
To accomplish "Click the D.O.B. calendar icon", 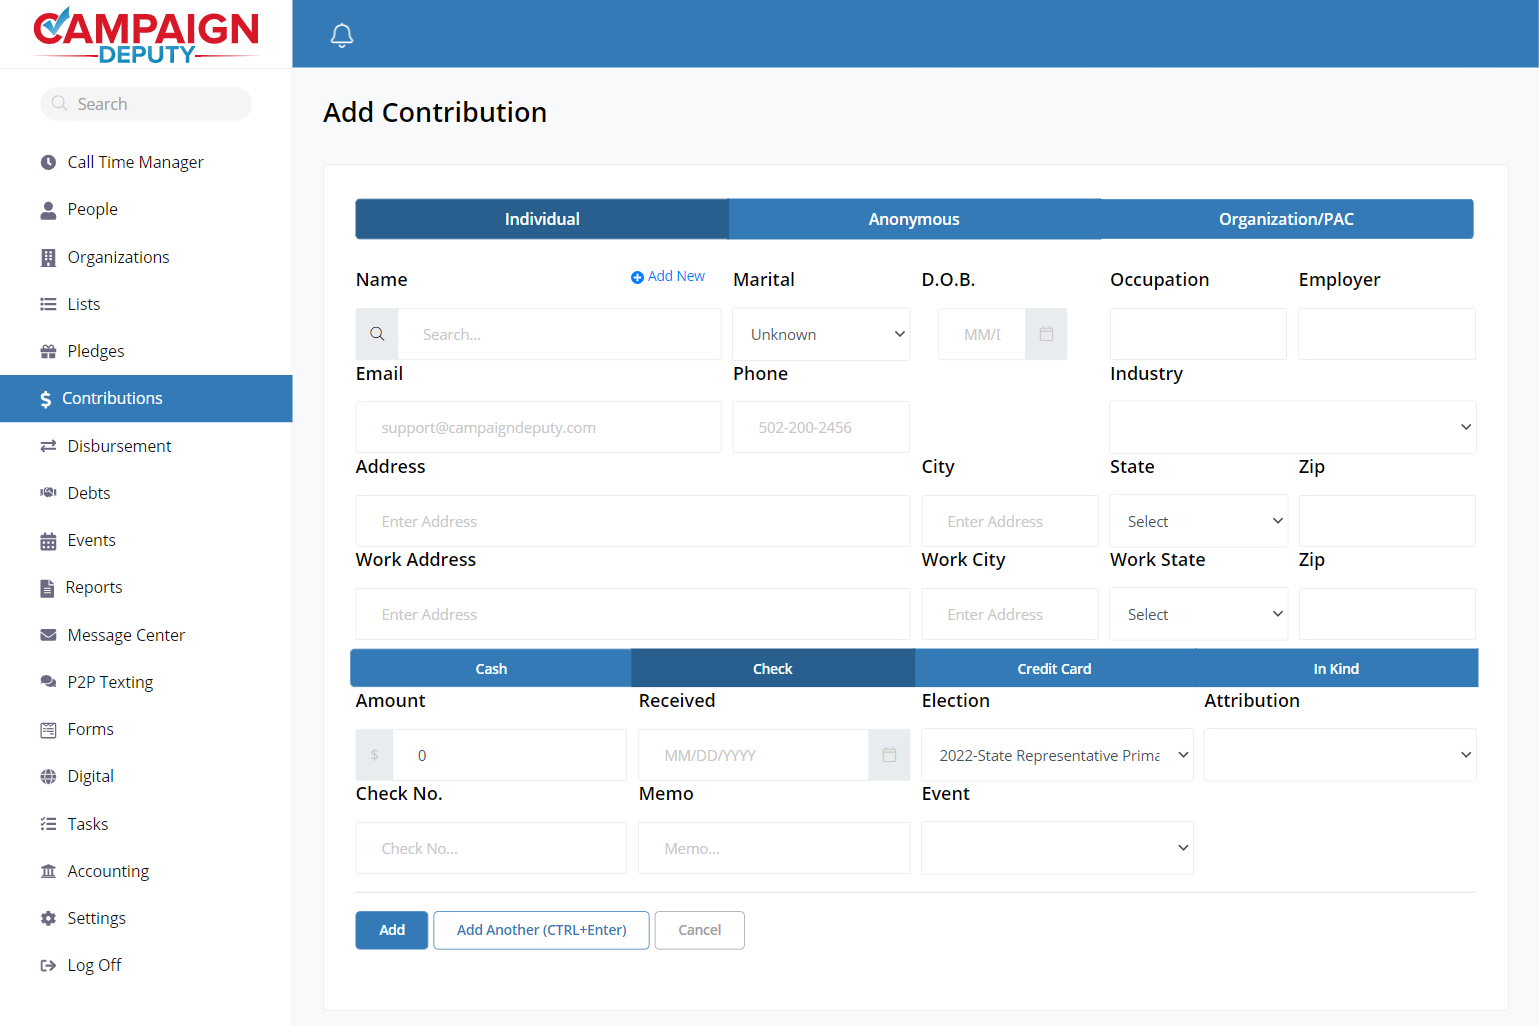I will point(1046,334).
